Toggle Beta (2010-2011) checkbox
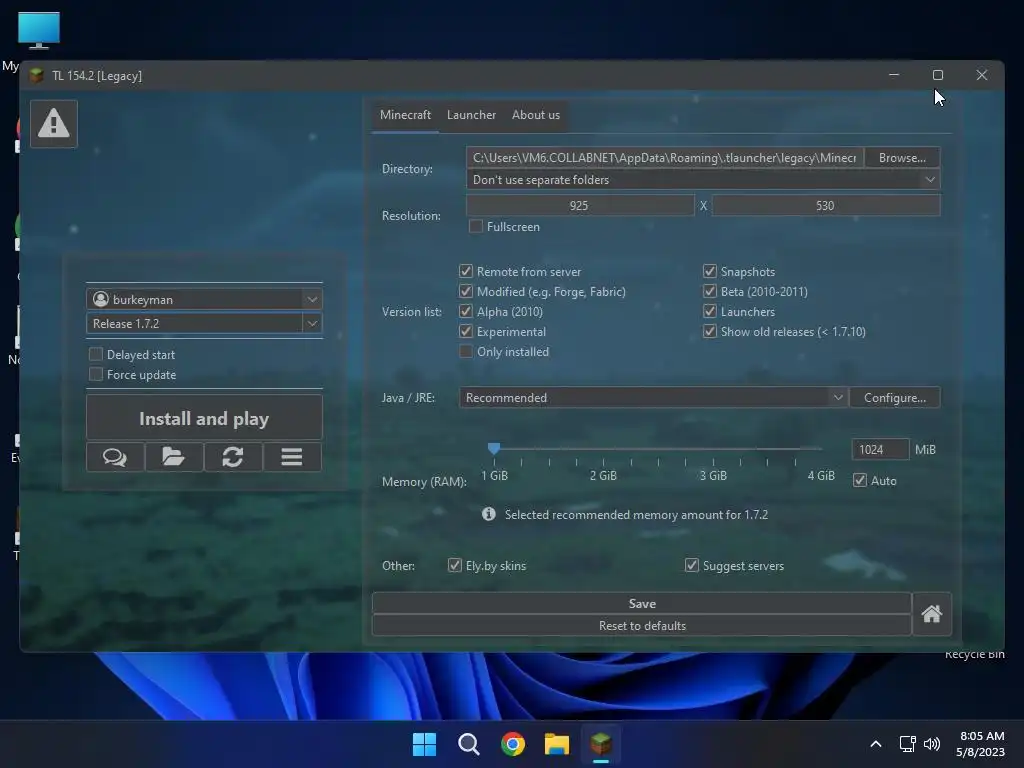Screen dimensions: 1024x768 pyautogui.click(x=710, y=291)
